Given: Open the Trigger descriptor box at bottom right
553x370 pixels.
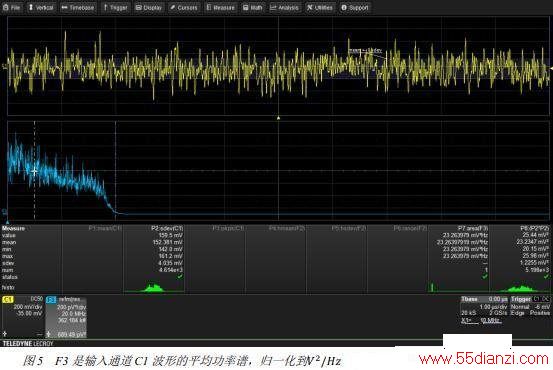Looking at the screenshot, I should (x=530, y=306).
